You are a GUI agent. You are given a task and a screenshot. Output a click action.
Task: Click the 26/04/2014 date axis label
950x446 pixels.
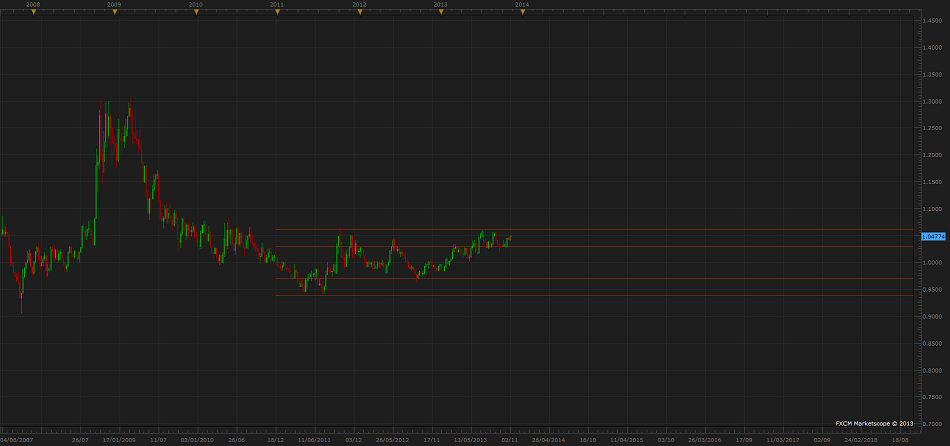[x=547, y=438]
